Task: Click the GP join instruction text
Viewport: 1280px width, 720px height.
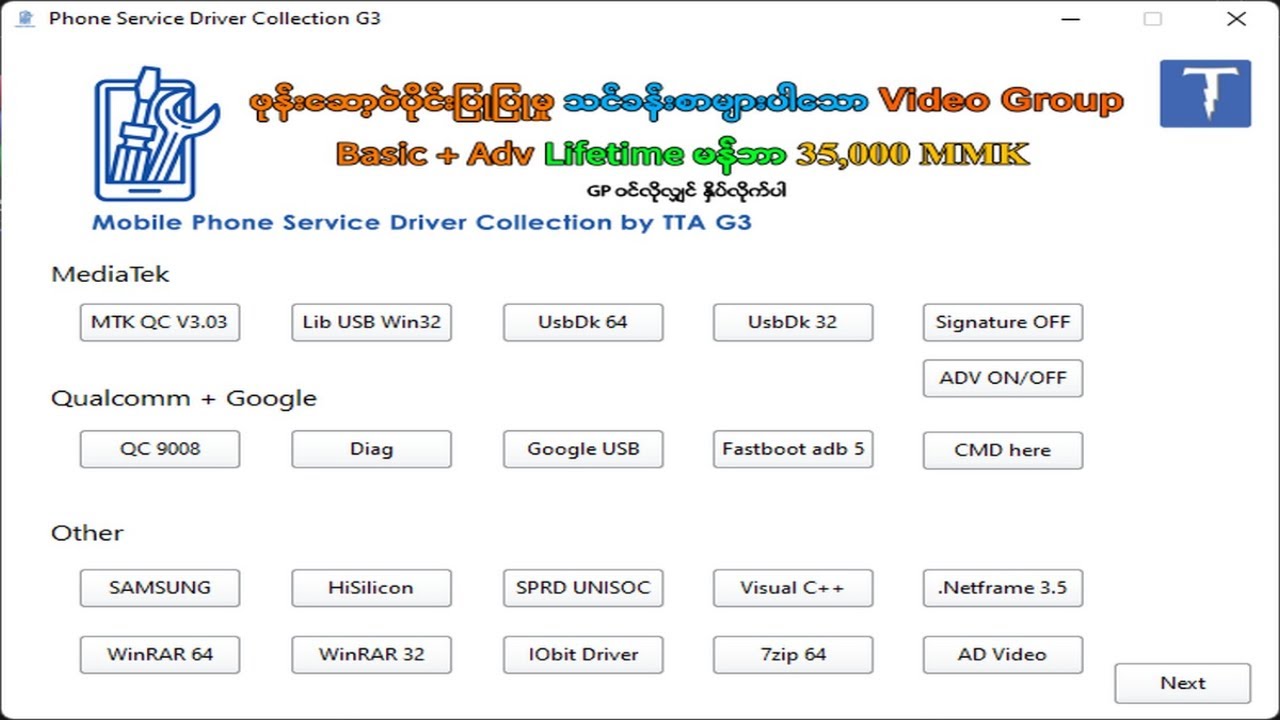Action: click(x=686, y=189)
